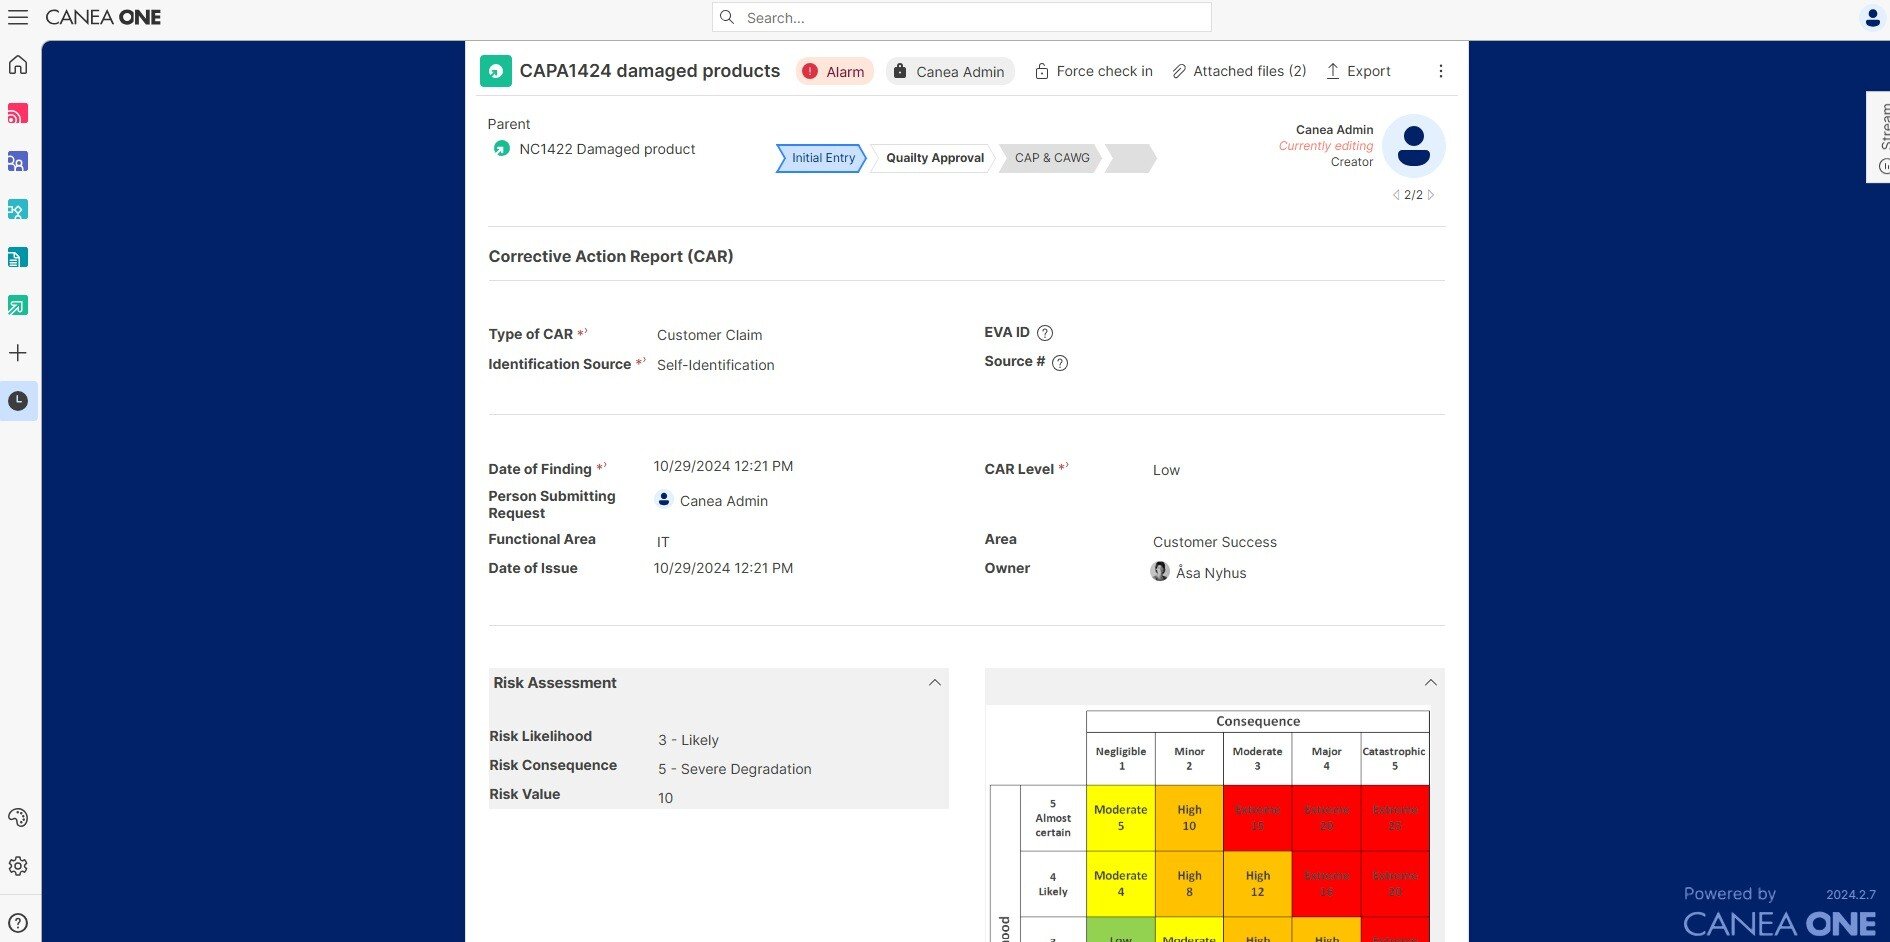Click the Export button

point(1357,71)
